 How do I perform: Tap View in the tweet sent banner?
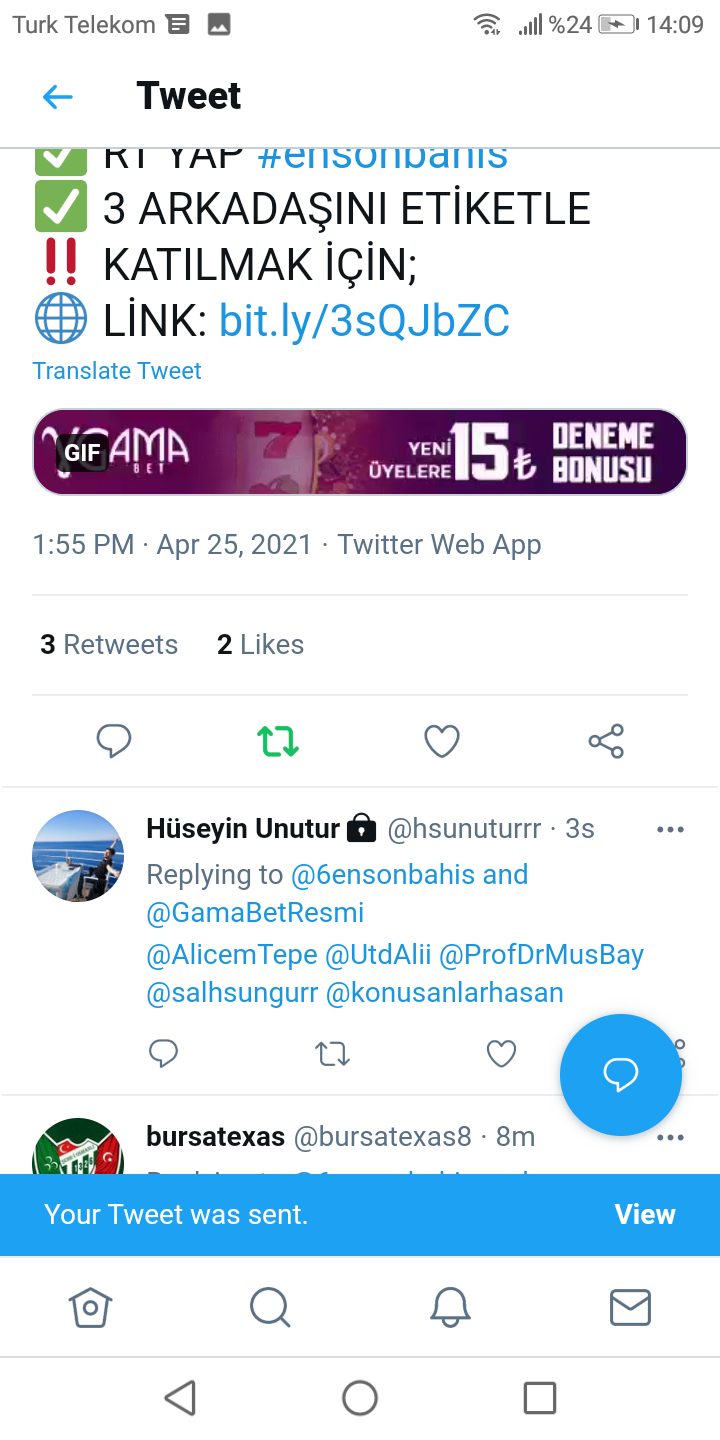point(645,1214)
